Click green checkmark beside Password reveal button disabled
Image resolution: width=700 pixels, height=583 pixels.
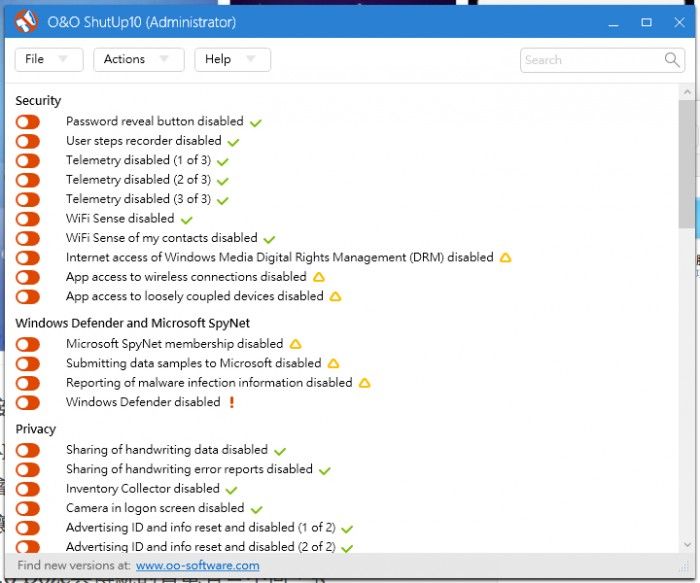coord(256,123)
